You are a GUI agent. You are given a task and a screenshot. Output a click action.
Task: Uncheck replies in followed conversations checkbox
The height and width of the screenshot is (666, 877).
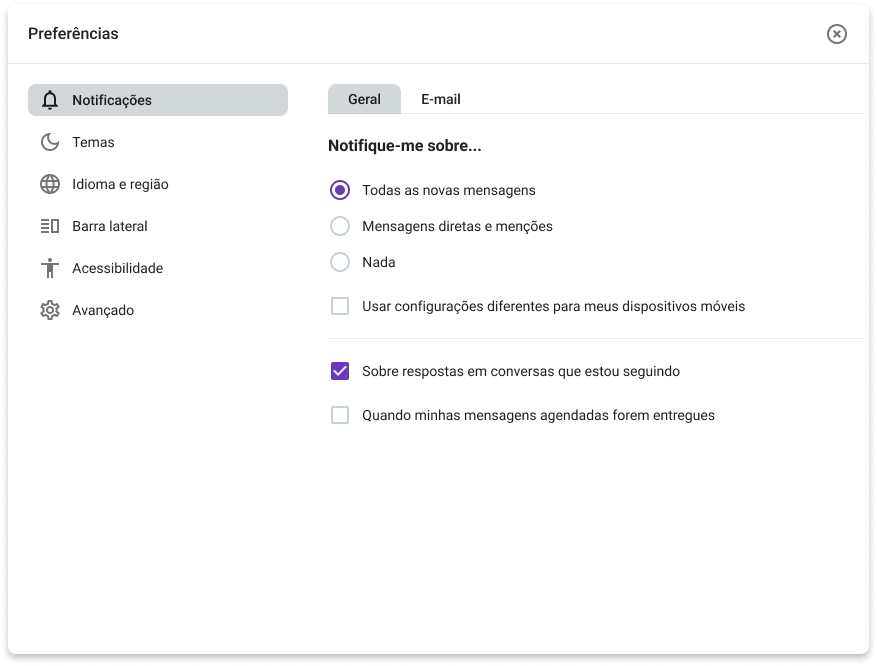[x=340, y=371]
